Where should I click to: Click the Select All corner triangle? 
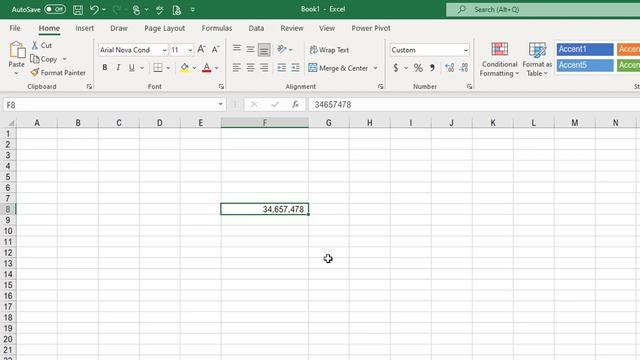tap(10, 122)
